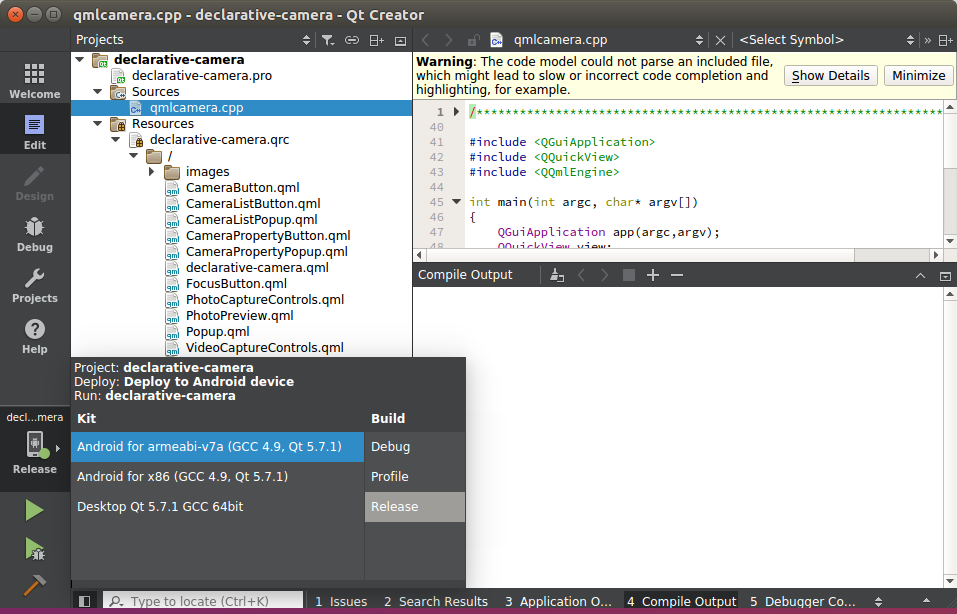Unfold the comment block at line 1
957x614 pixels.
(x=456, y=112)
